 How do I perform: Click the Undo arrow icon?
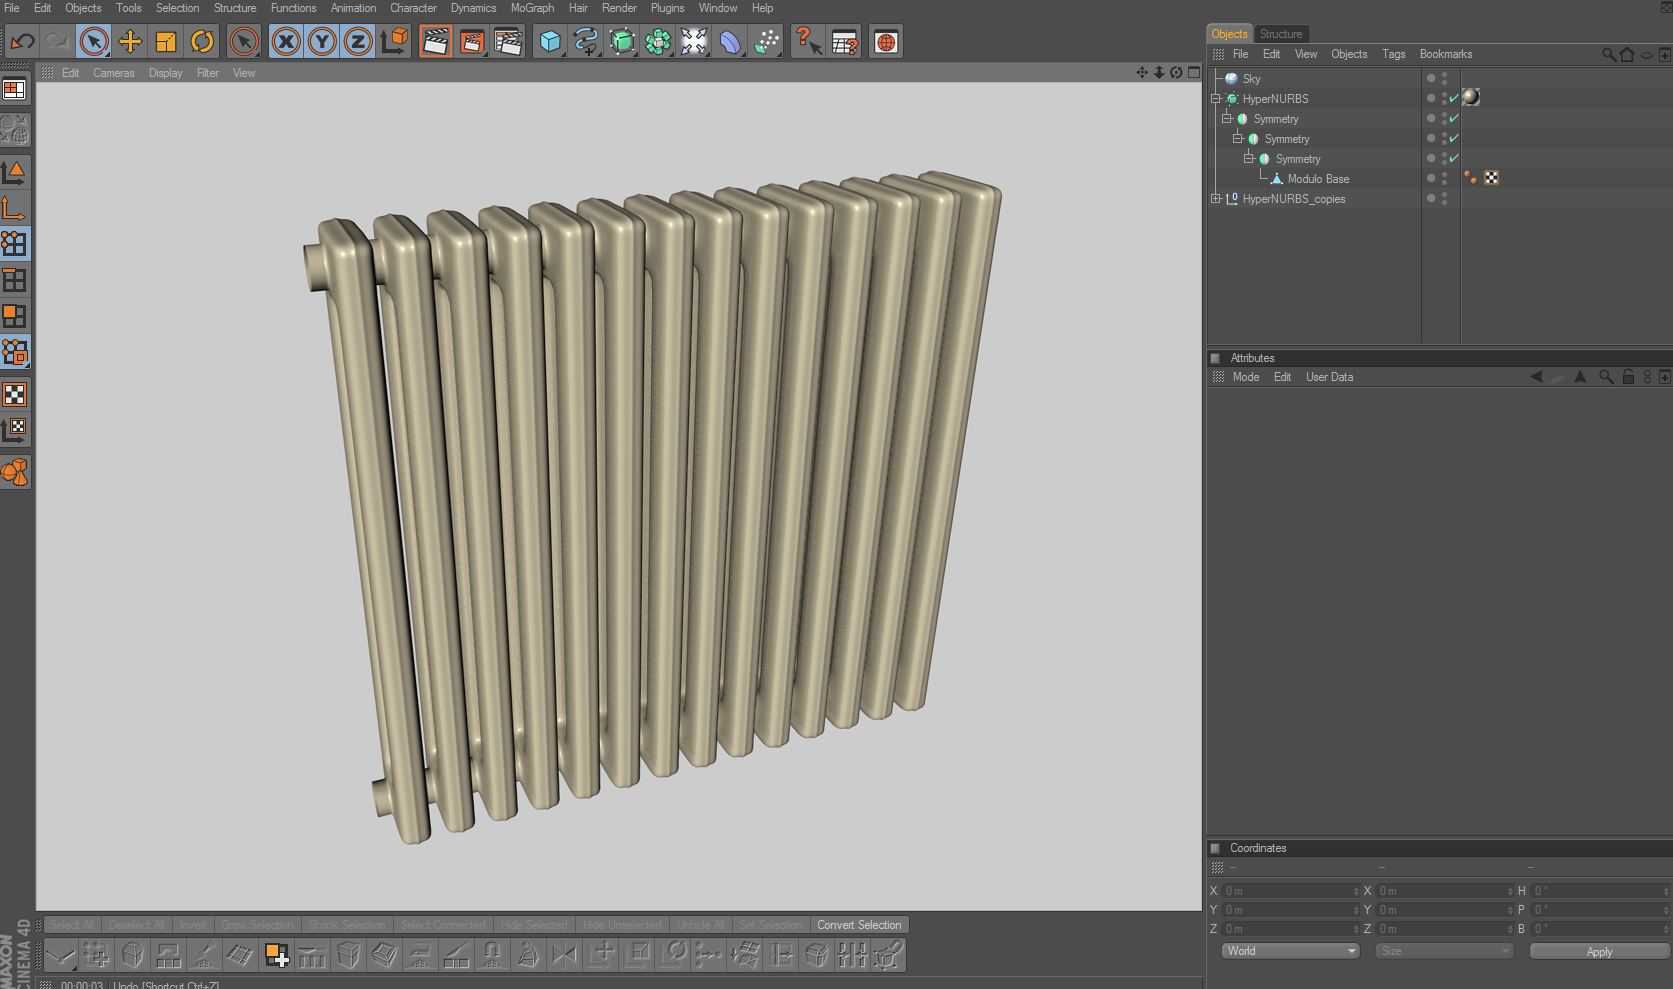coord(22,42)
